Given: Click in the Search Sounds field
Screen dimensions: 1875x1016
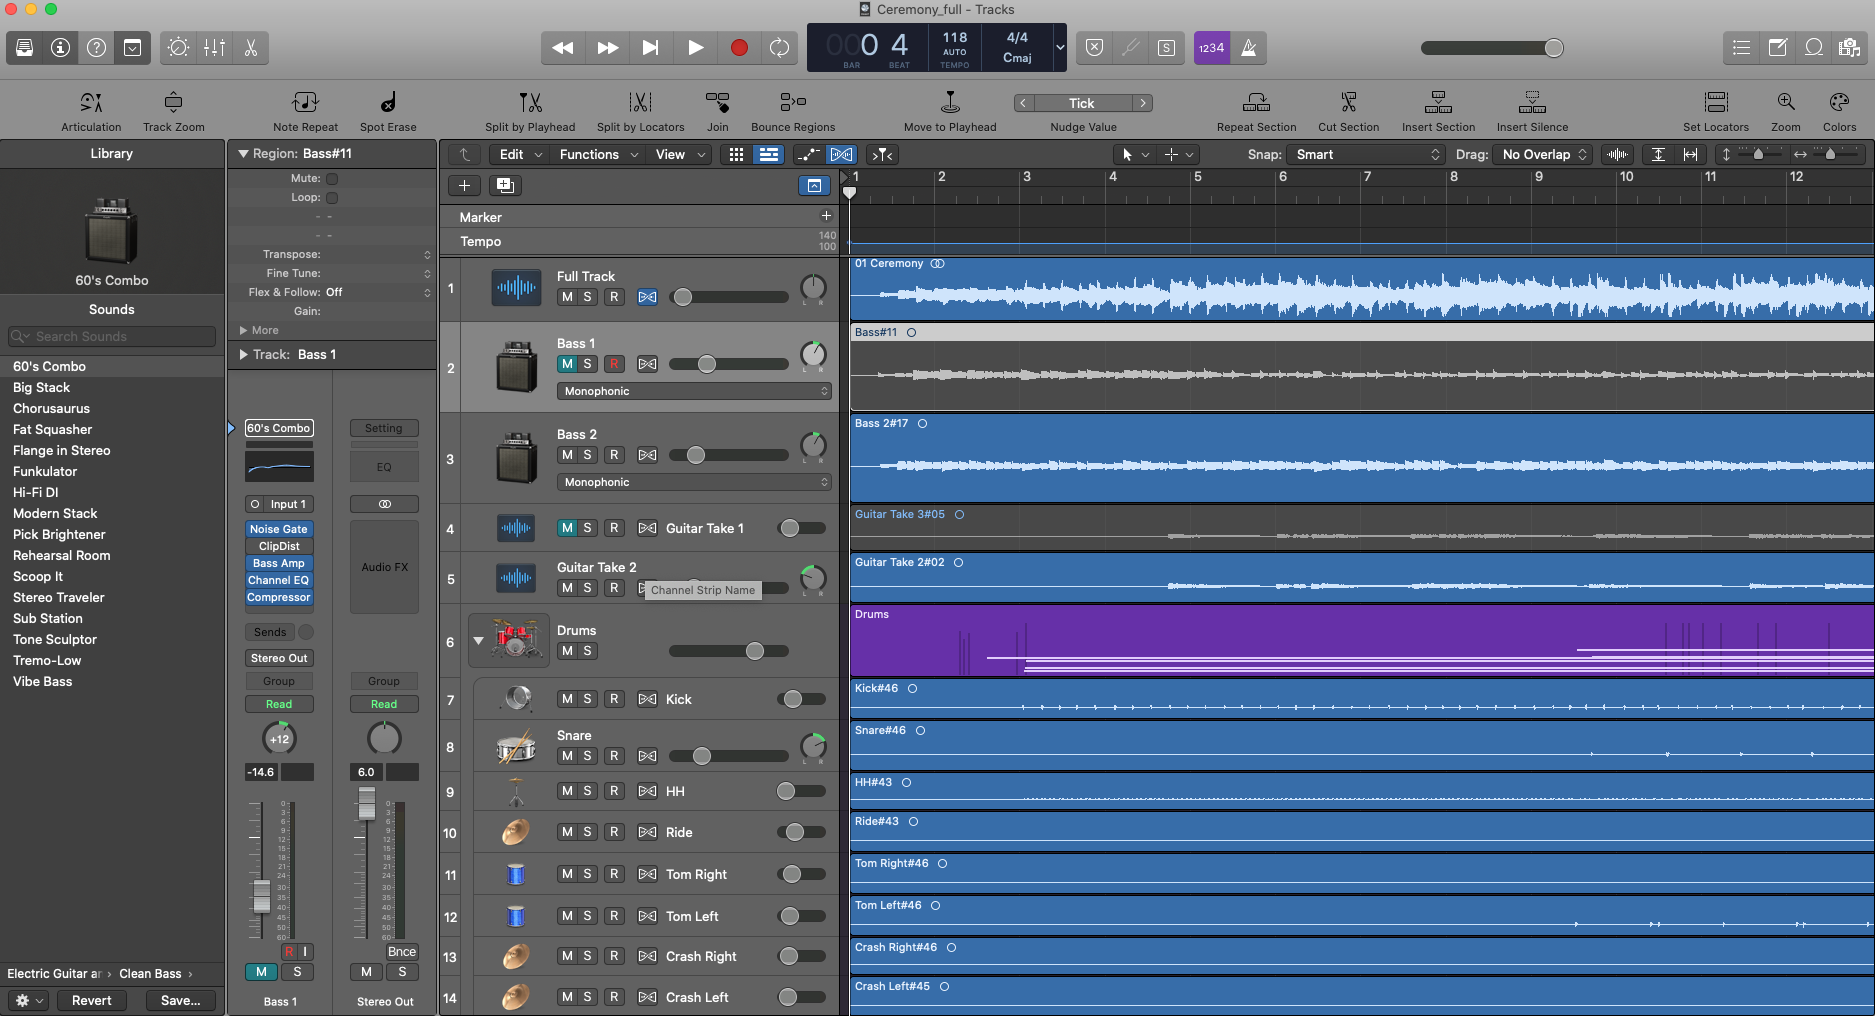Looking at the screenshot, I should click(x=112, y=336).
